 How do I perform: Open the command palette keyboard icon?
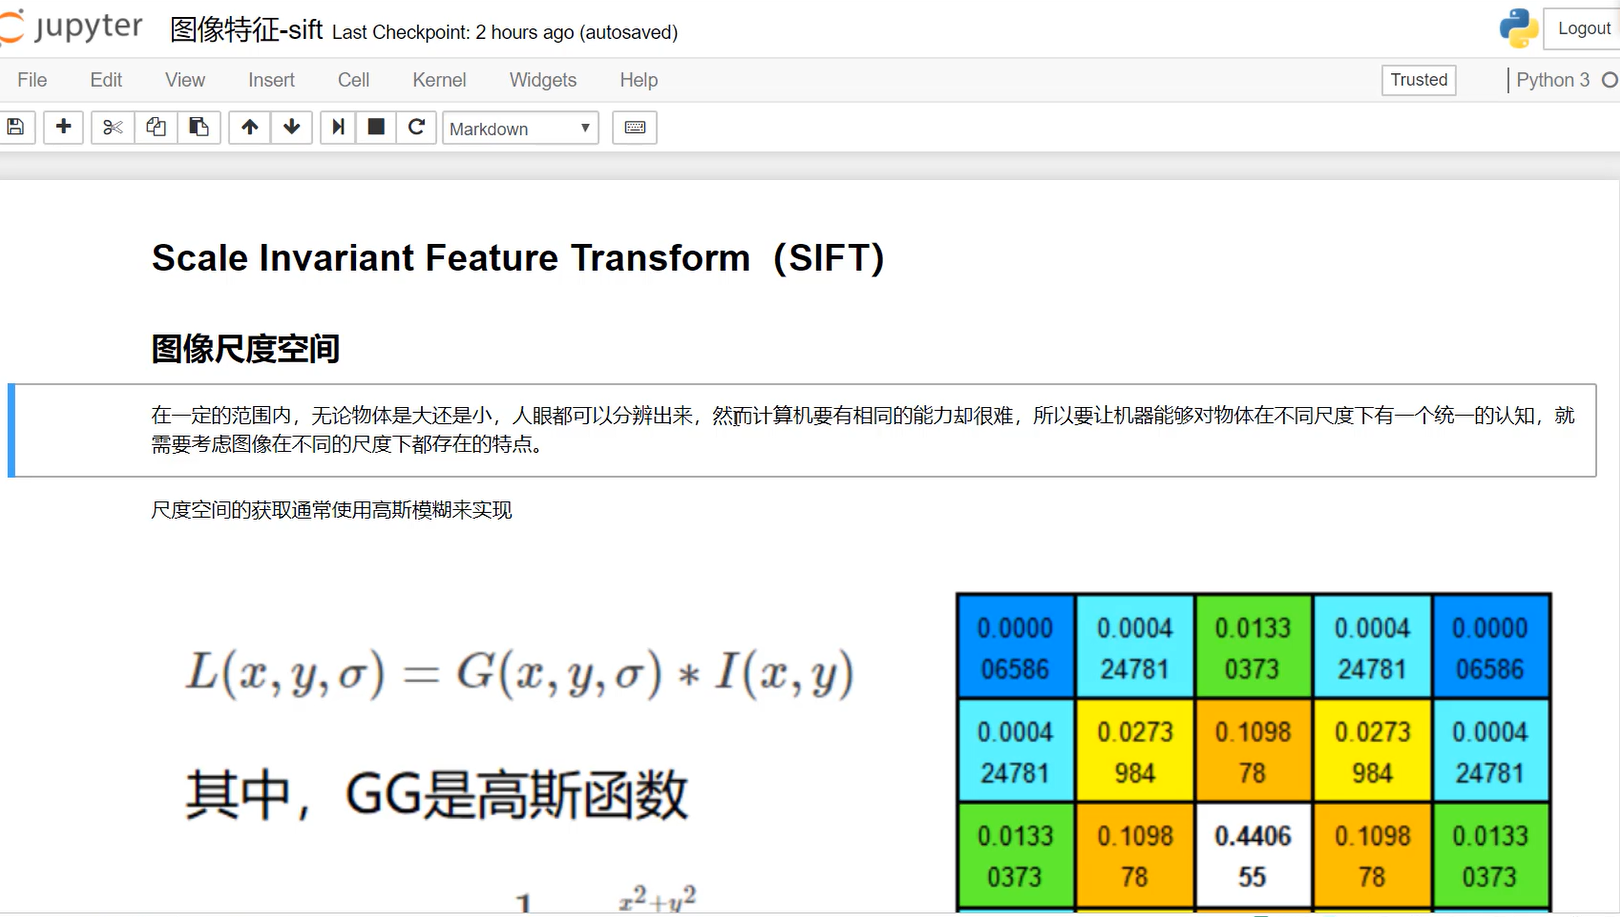click(x=635, y=127)
